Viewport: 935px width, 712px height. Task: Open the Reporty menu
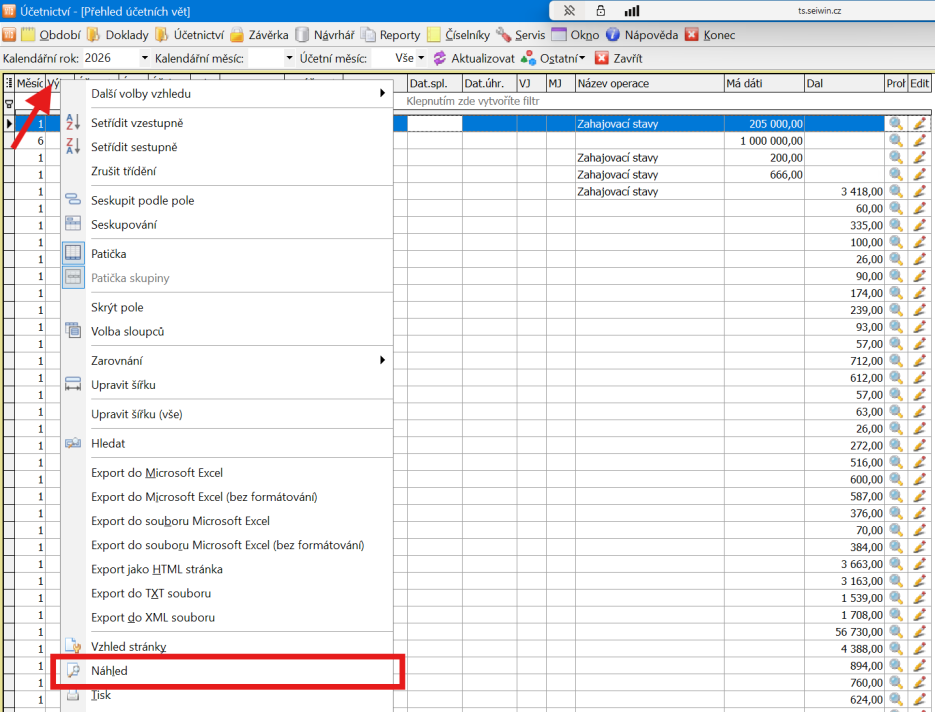point(391,35)
